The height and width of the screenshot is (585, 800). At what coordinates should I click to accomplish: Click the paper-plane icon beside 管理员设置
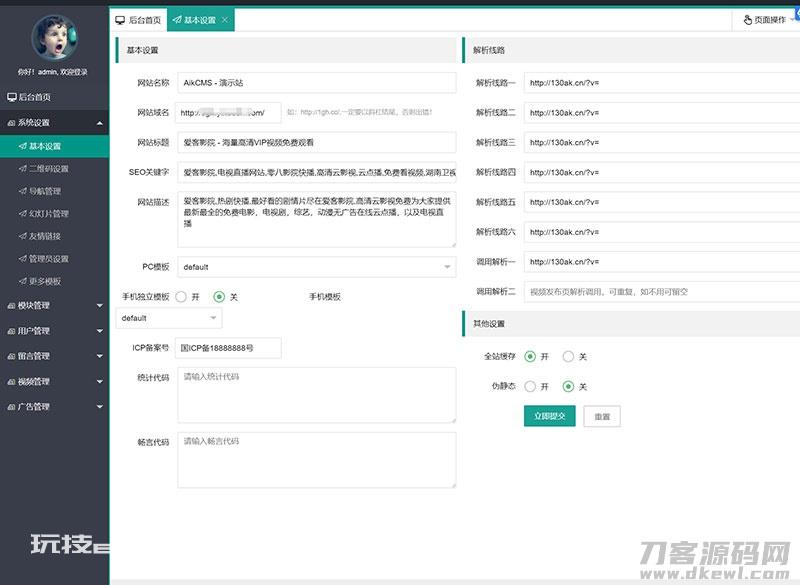pos(22,259)
